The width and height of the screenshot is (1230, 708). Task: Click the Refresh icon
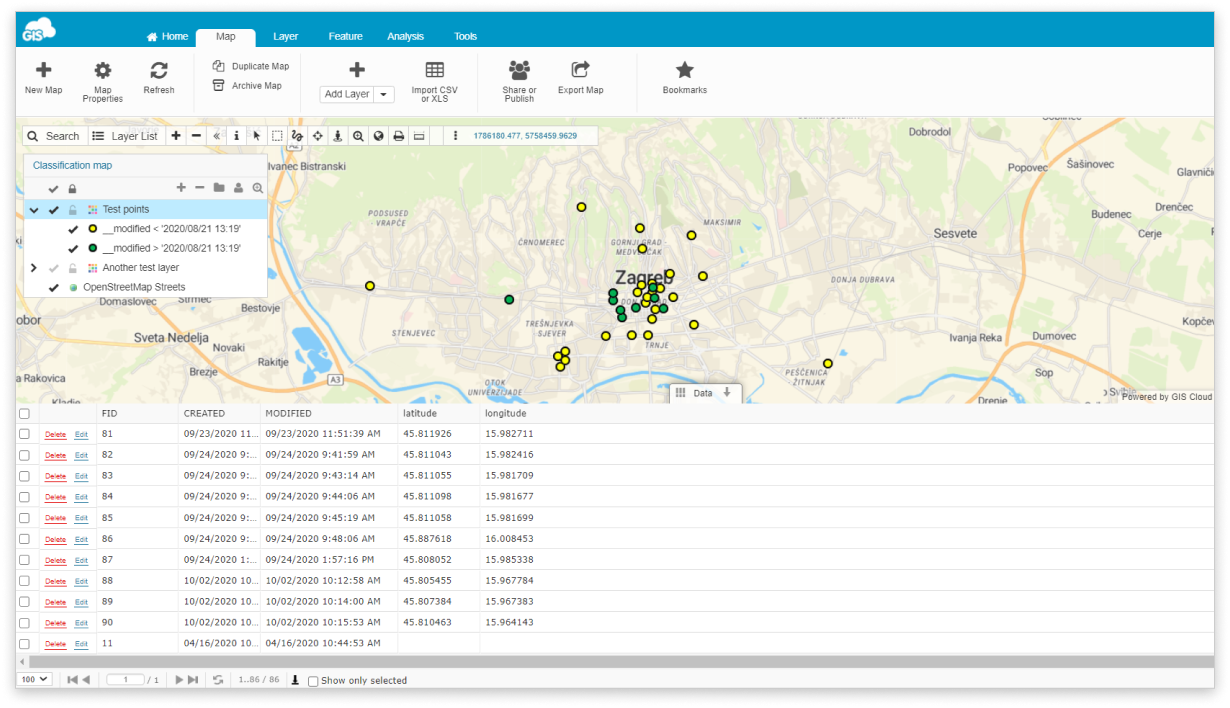[x=159, y=80]
